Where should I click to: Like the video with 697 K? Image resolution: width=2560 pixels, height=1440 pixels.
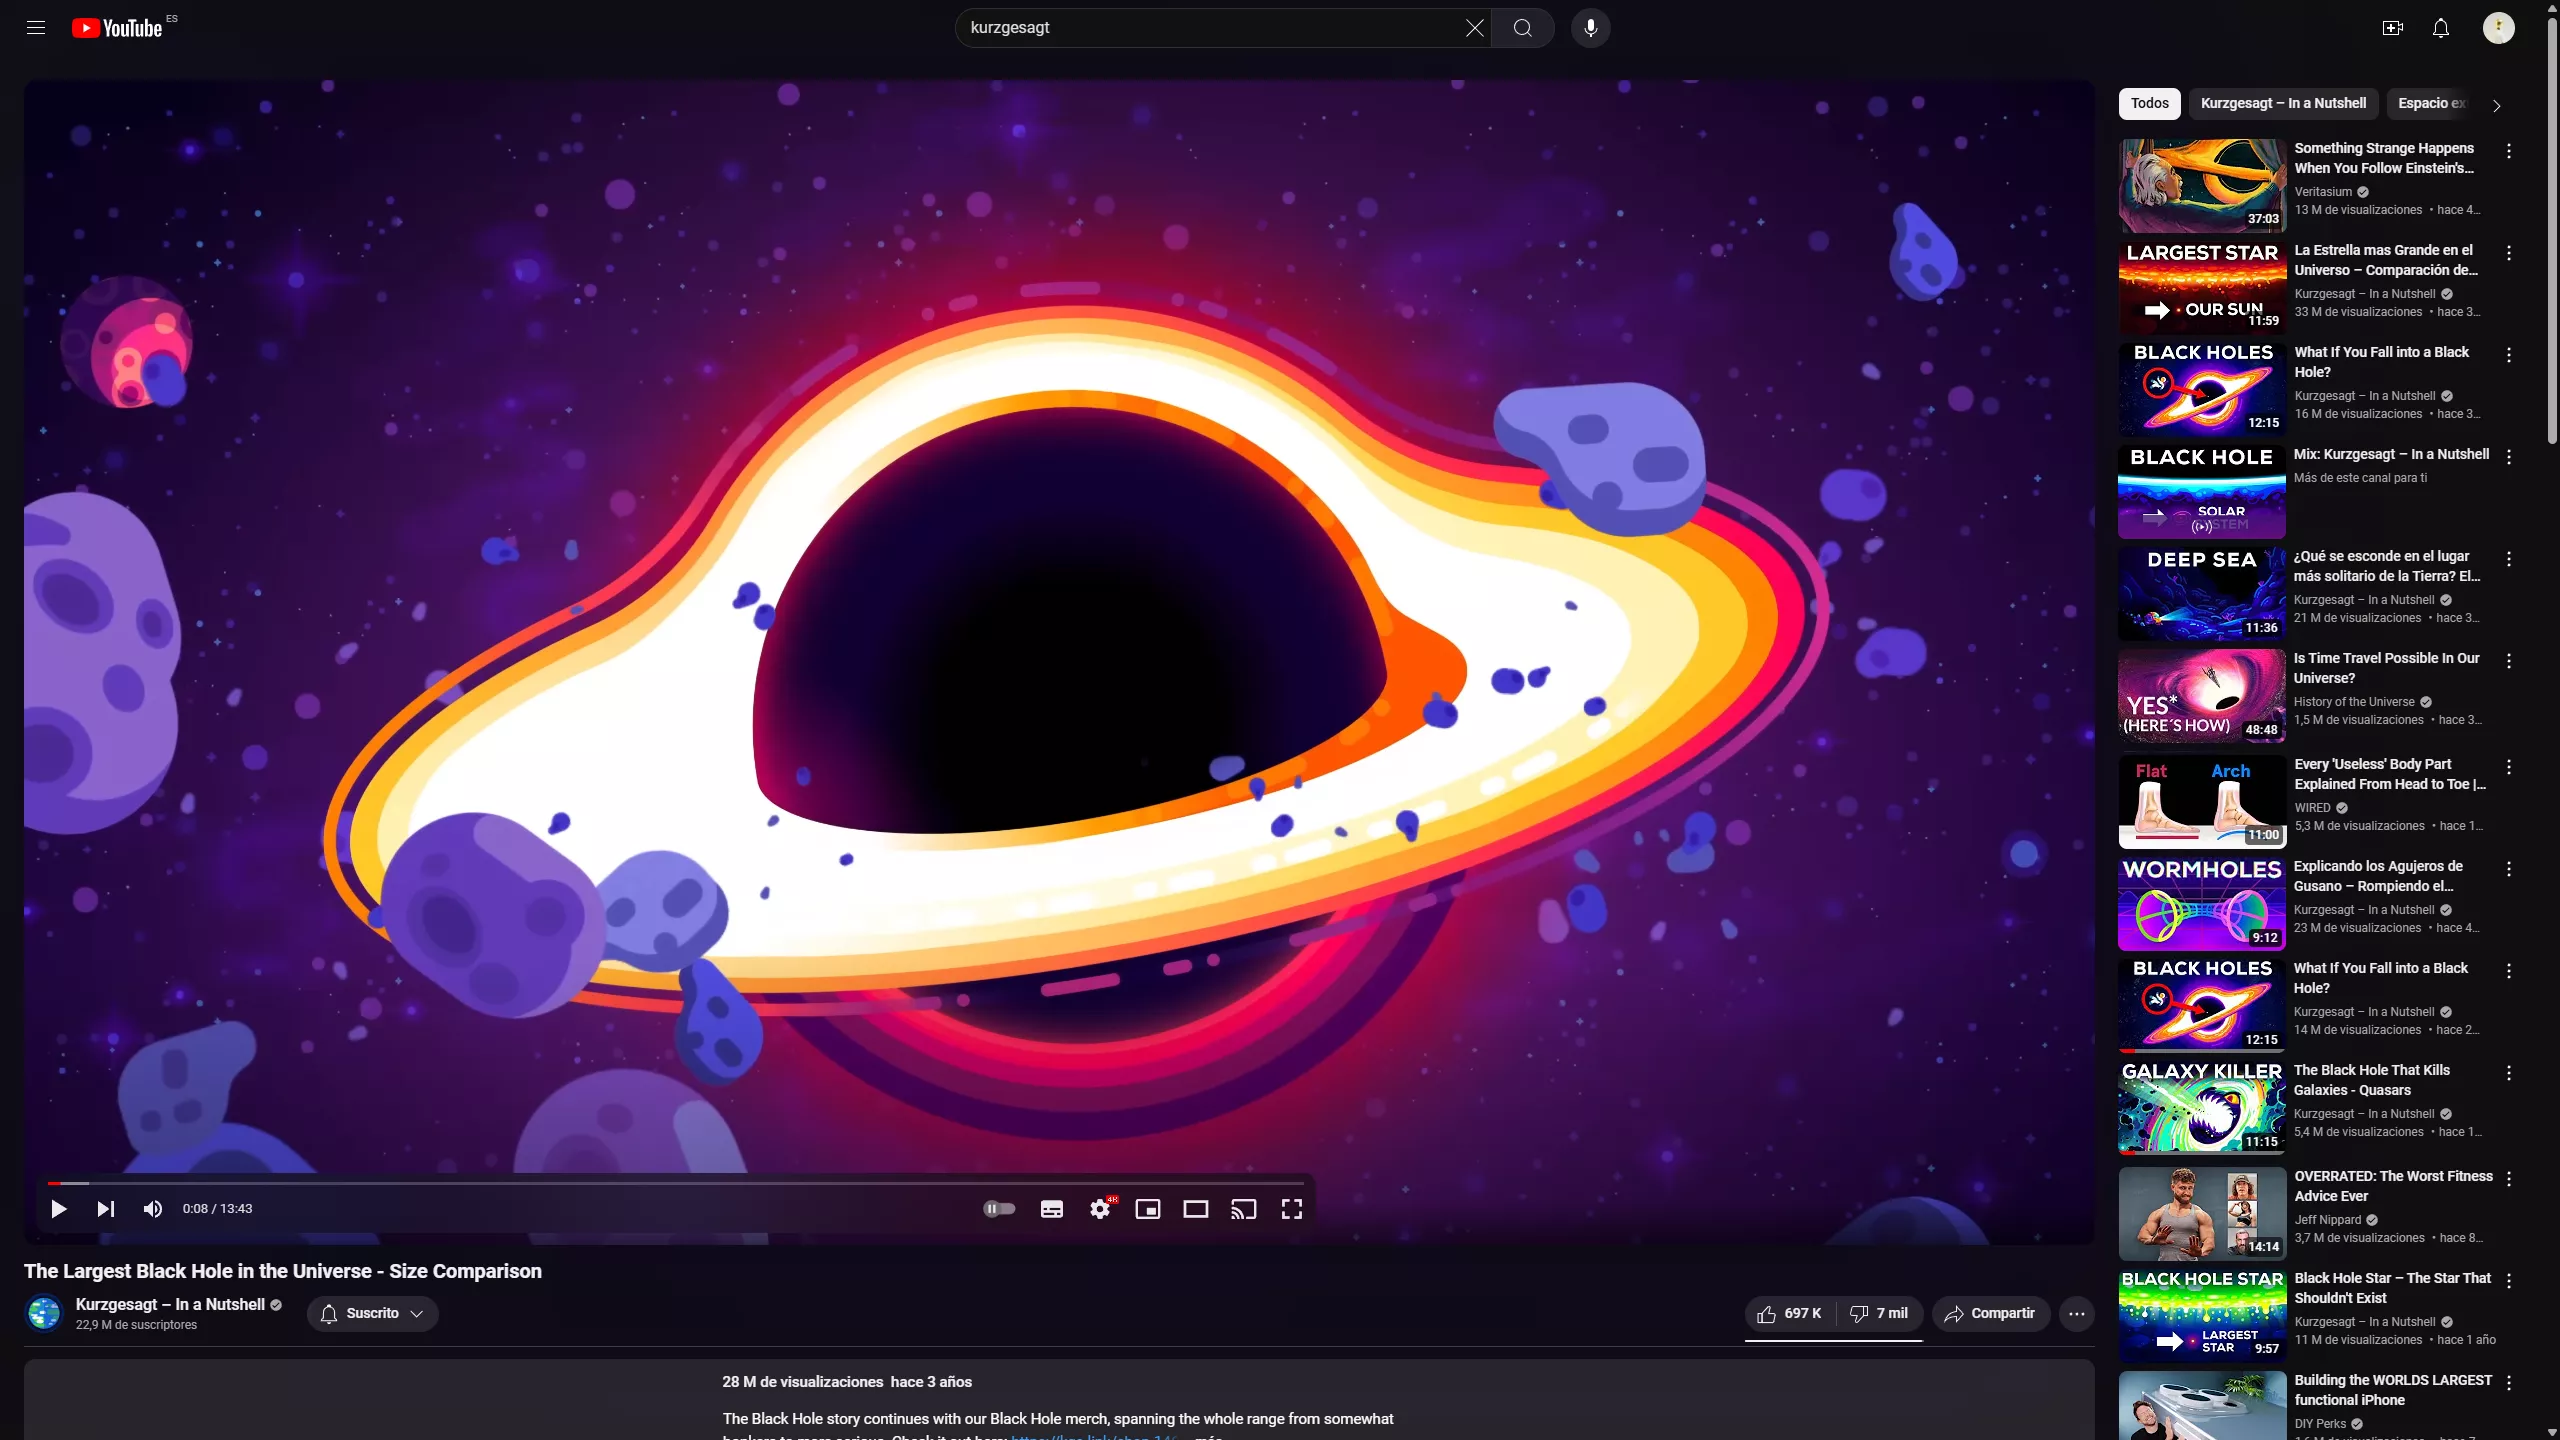pos(1790,1313)
